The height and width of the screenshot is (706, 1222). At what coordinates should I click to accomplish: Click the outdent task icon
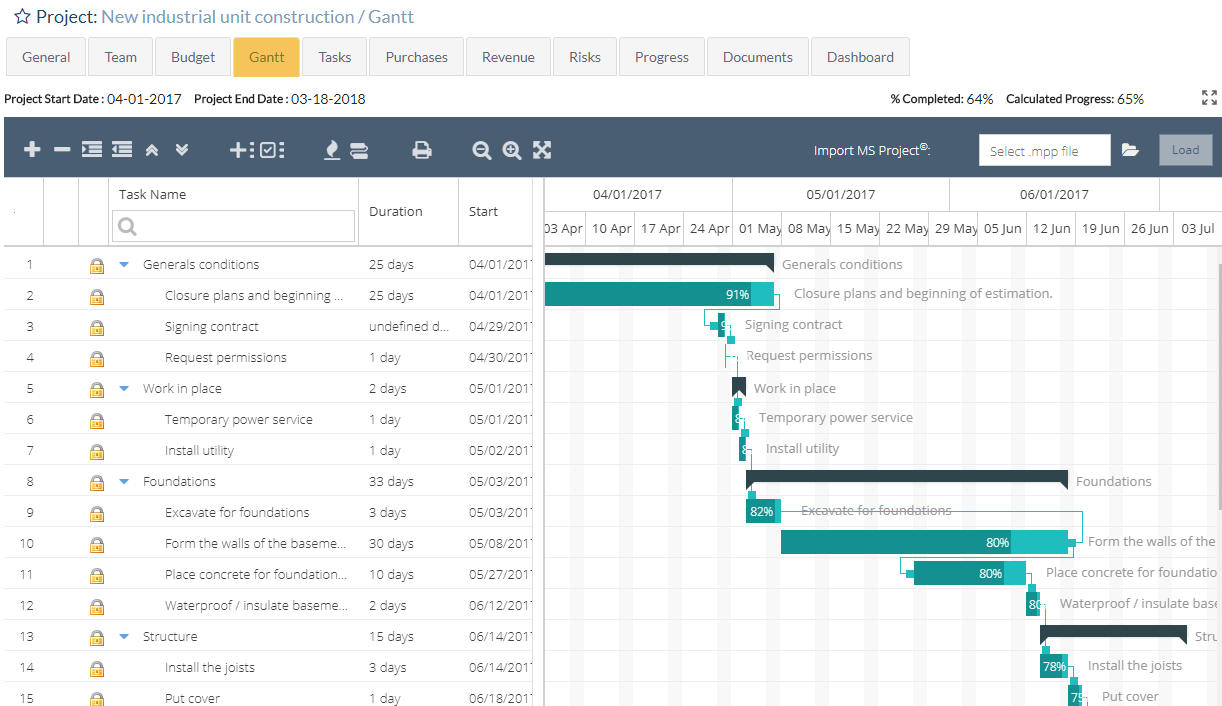tap(120, 148)
